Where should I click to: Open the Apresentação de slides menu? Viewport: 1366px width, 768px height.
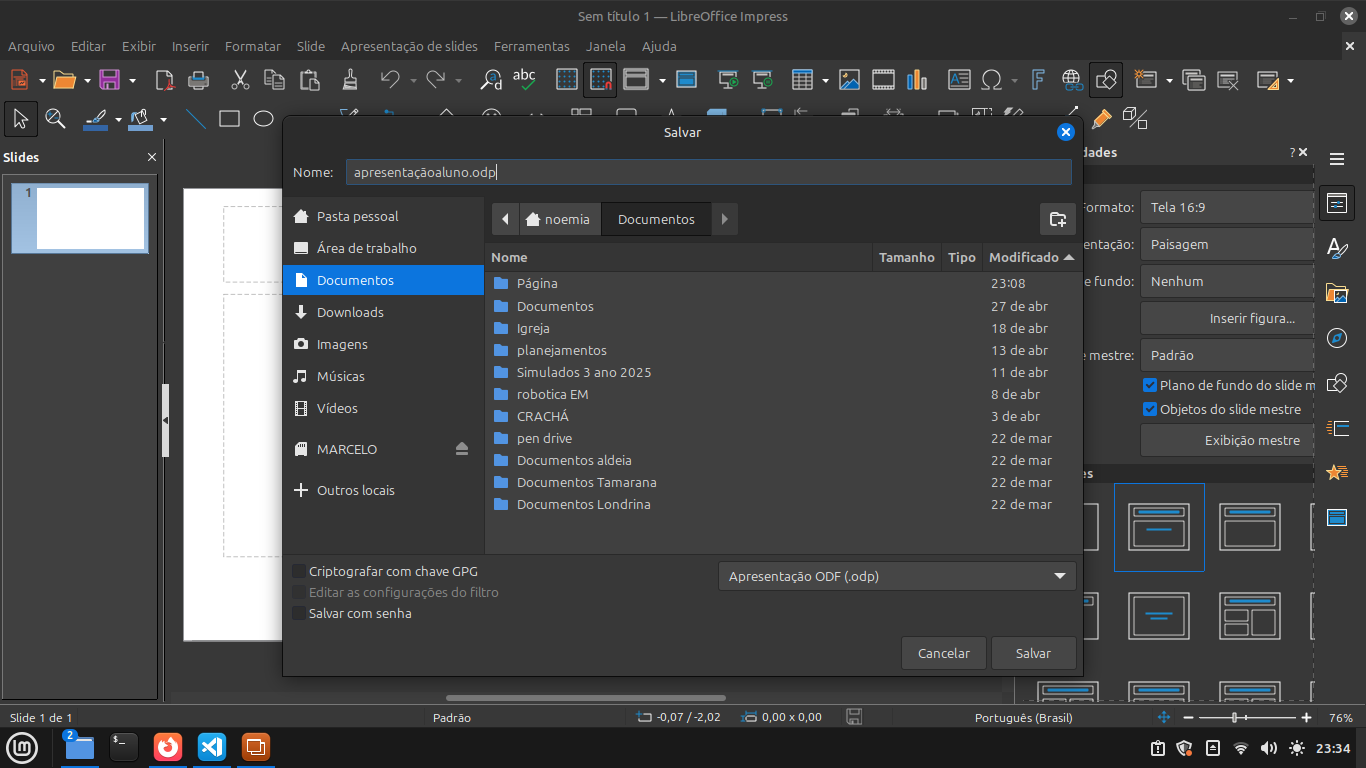[x=409, y=46]
